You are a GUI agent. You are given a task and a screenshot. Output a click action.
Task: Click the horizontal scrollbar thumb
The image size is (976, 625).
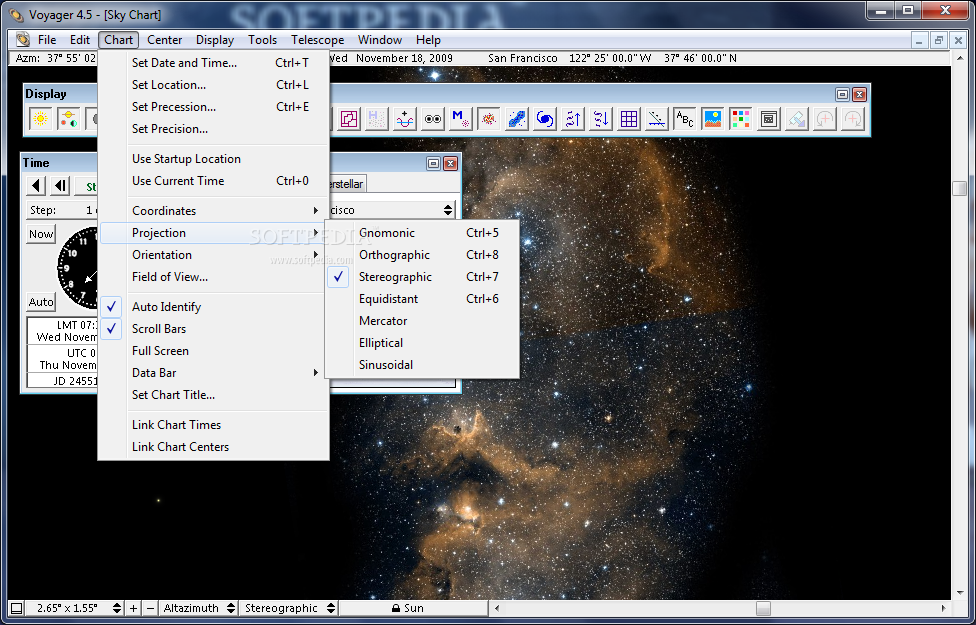coord(763,608)
